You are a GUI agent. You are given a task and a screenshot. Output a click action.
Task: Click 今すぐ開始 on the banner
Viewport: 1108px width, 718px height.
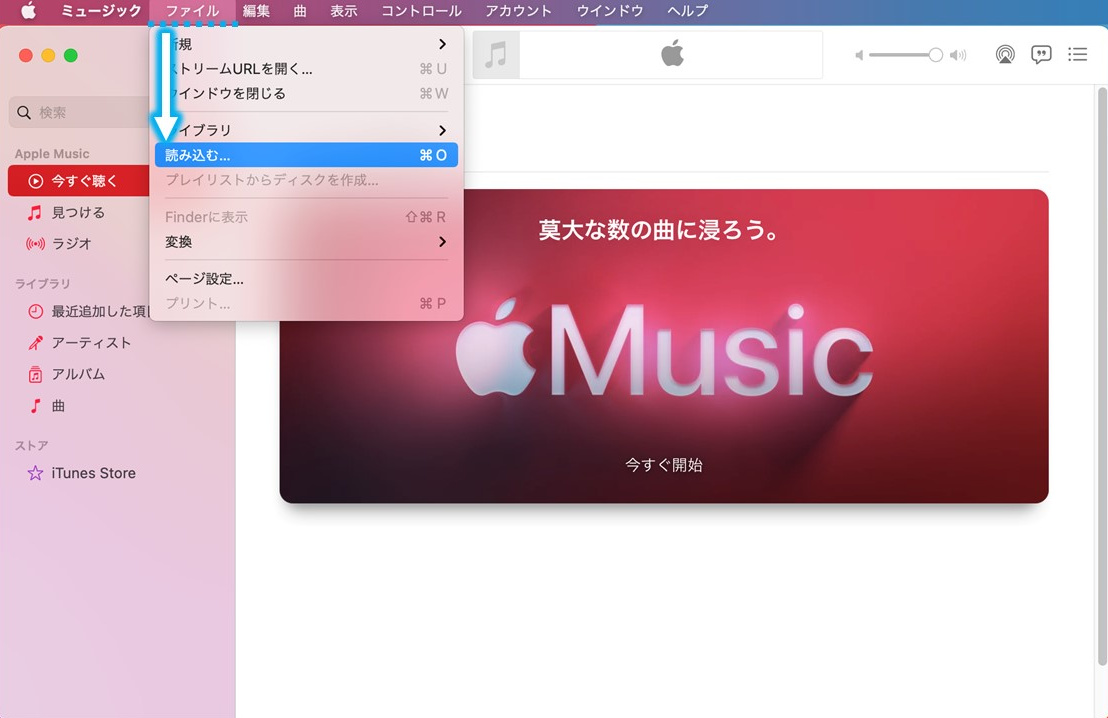pos(664,465)
